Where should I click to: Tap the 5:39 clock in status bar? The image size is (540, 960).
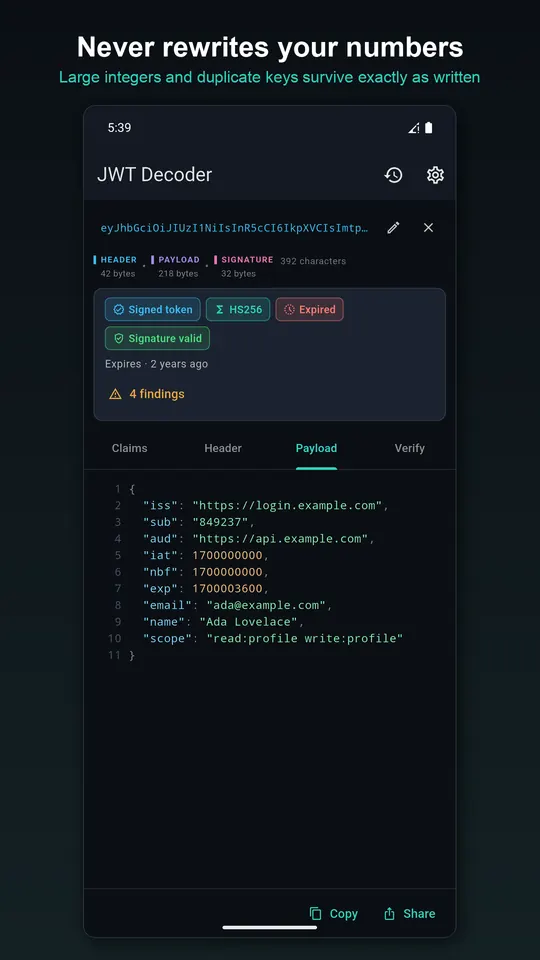119,127
